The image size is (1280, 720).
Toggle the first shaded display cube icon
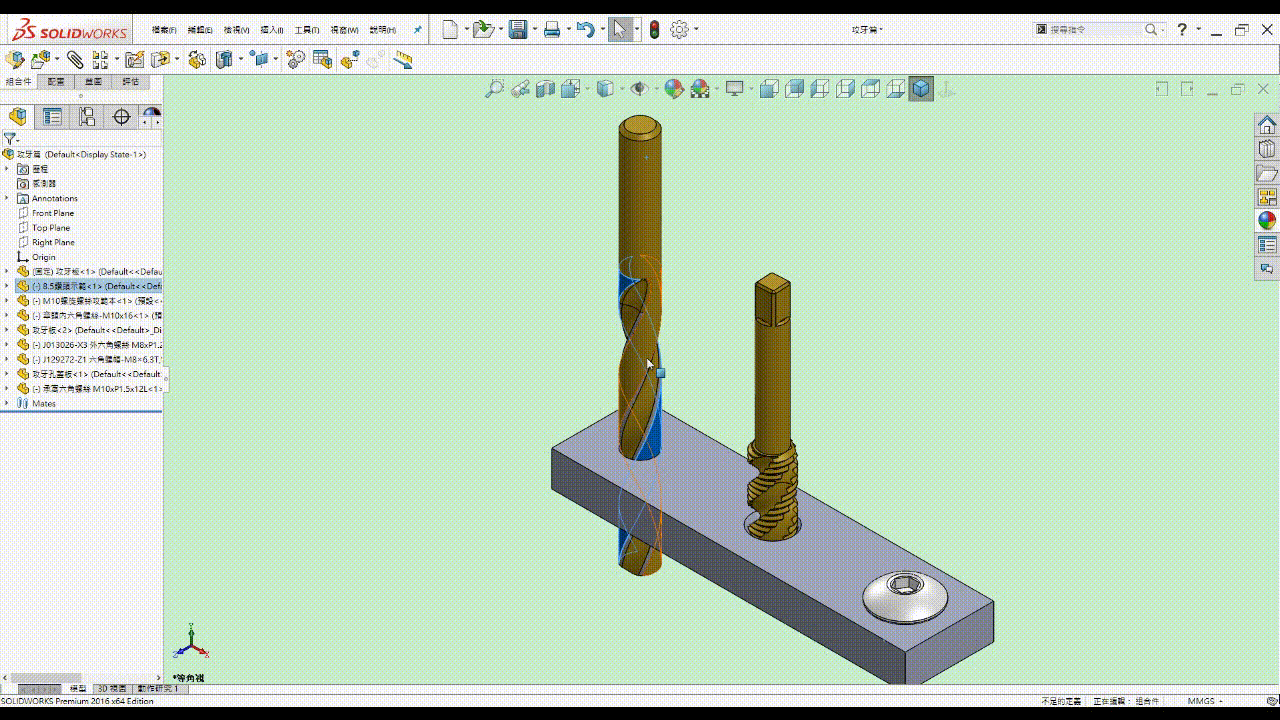[769, 89]
